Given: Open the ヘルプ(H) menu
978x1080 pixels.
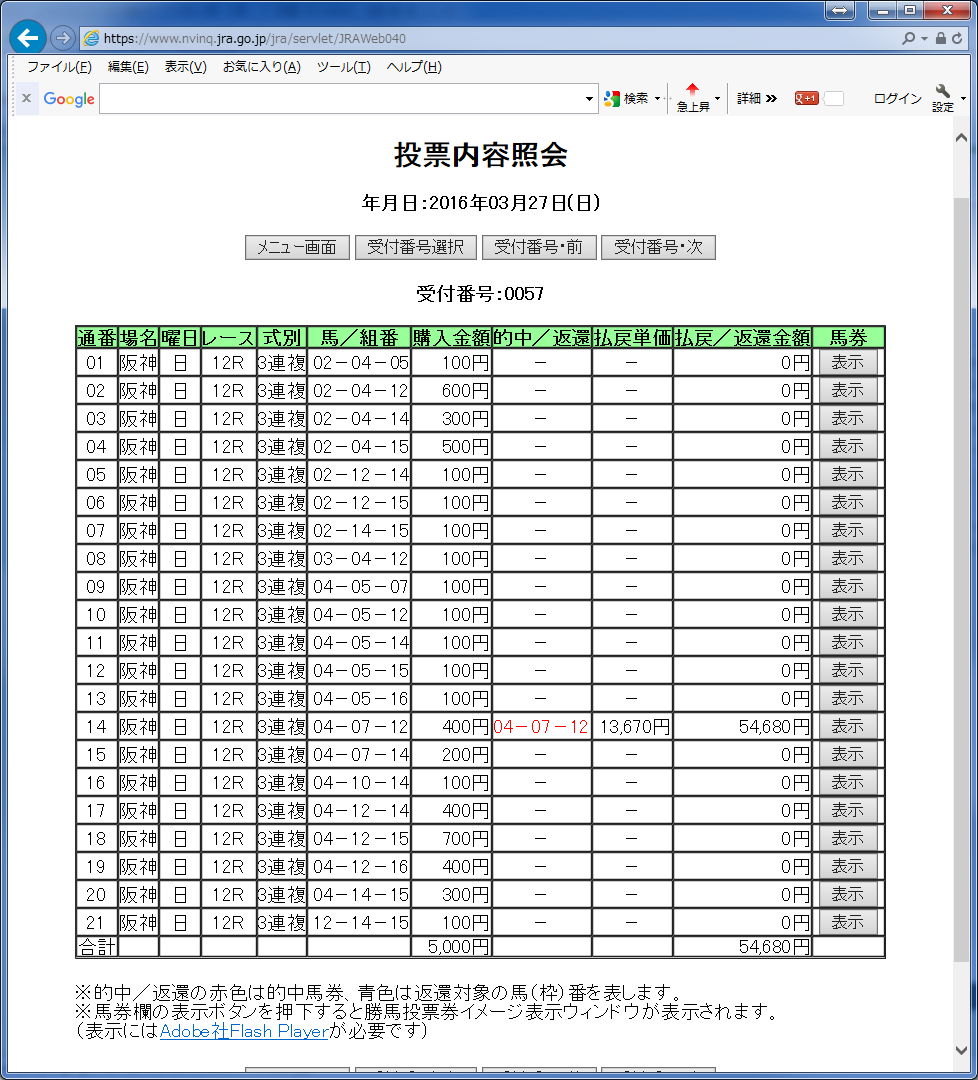Looking at the screenshot, I should 414,67.
